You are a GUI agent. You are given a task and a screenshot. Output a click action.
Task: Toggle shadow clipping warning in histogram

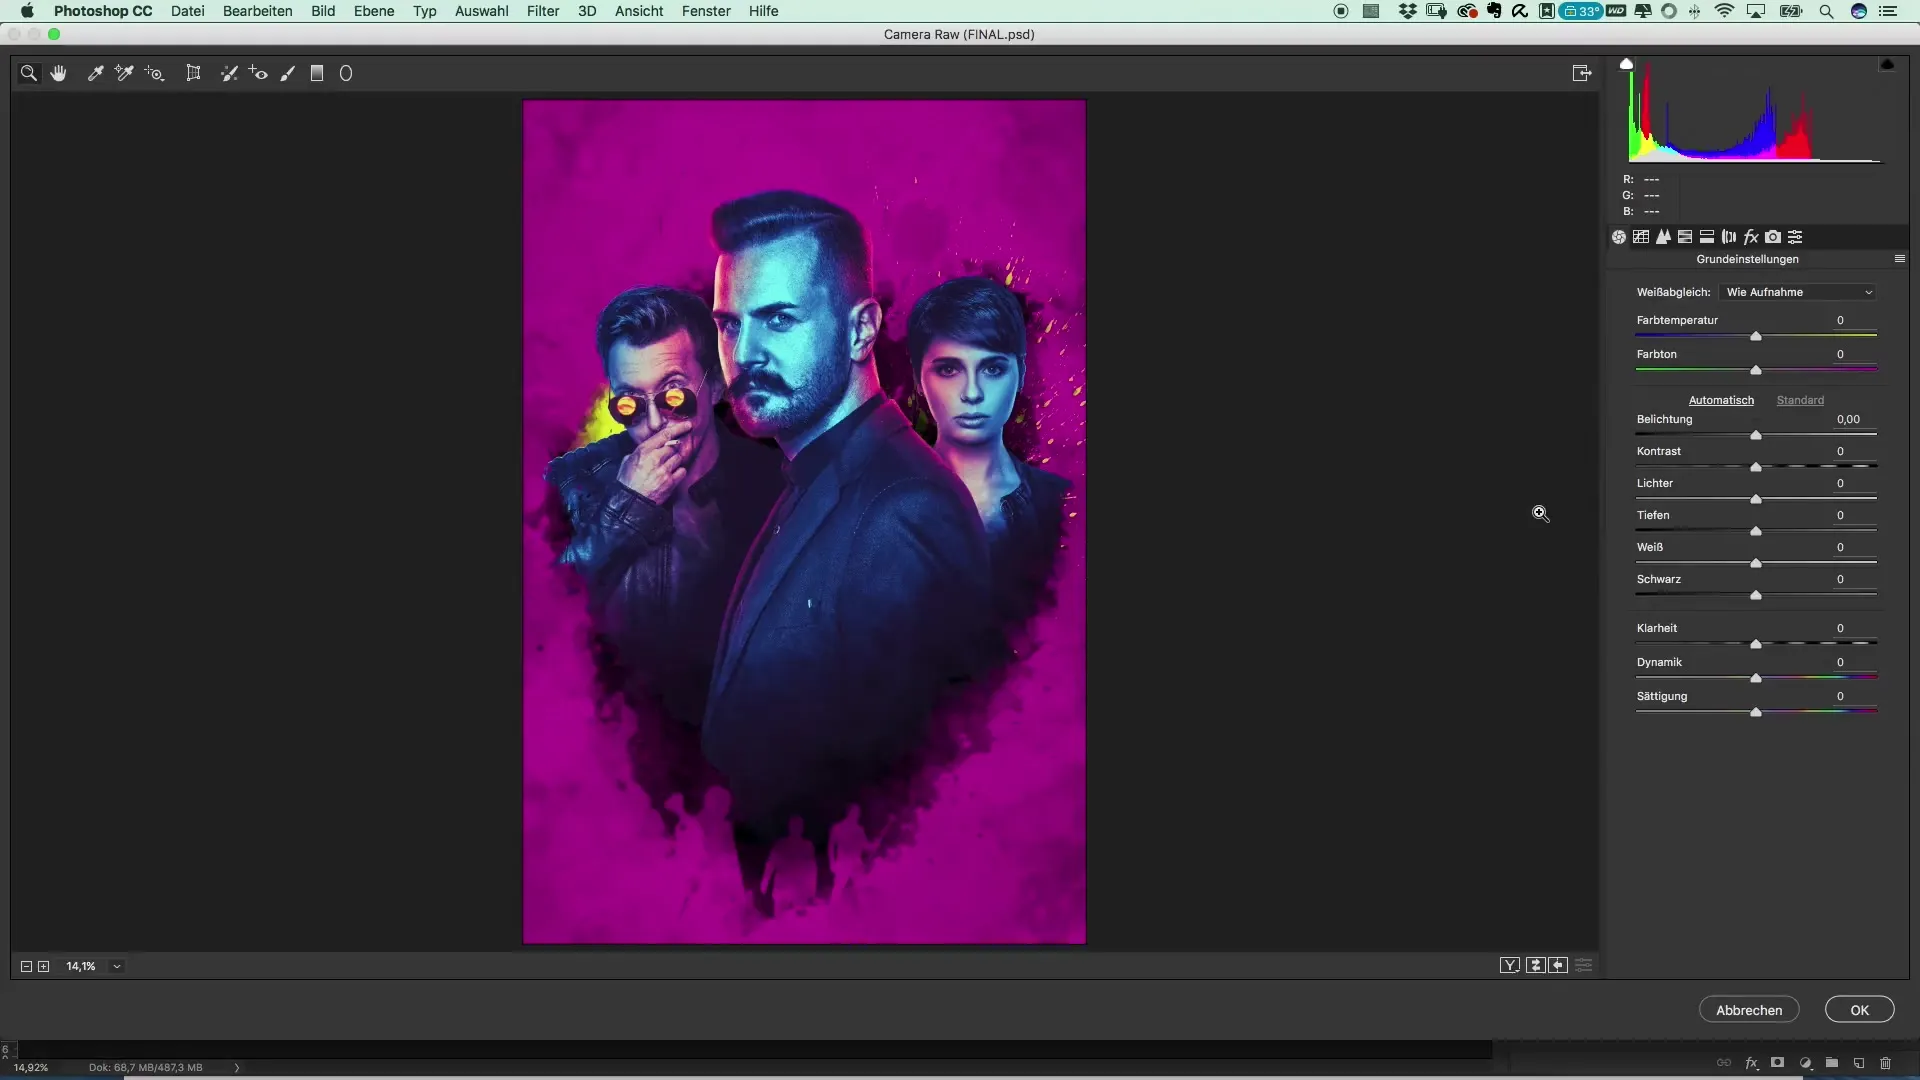coord(1626,64)
